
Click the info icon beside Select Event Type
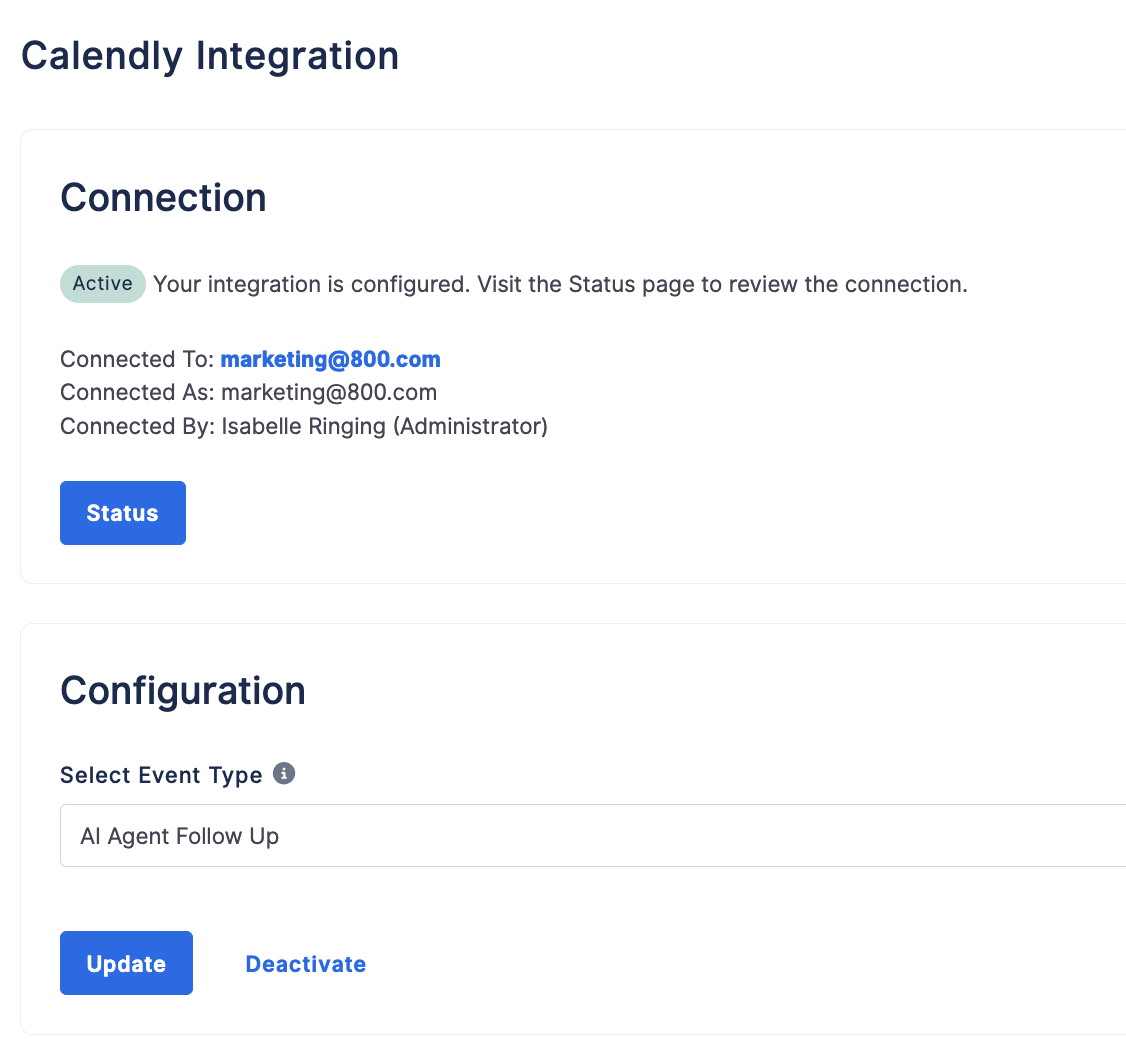(x=284, y=773)
